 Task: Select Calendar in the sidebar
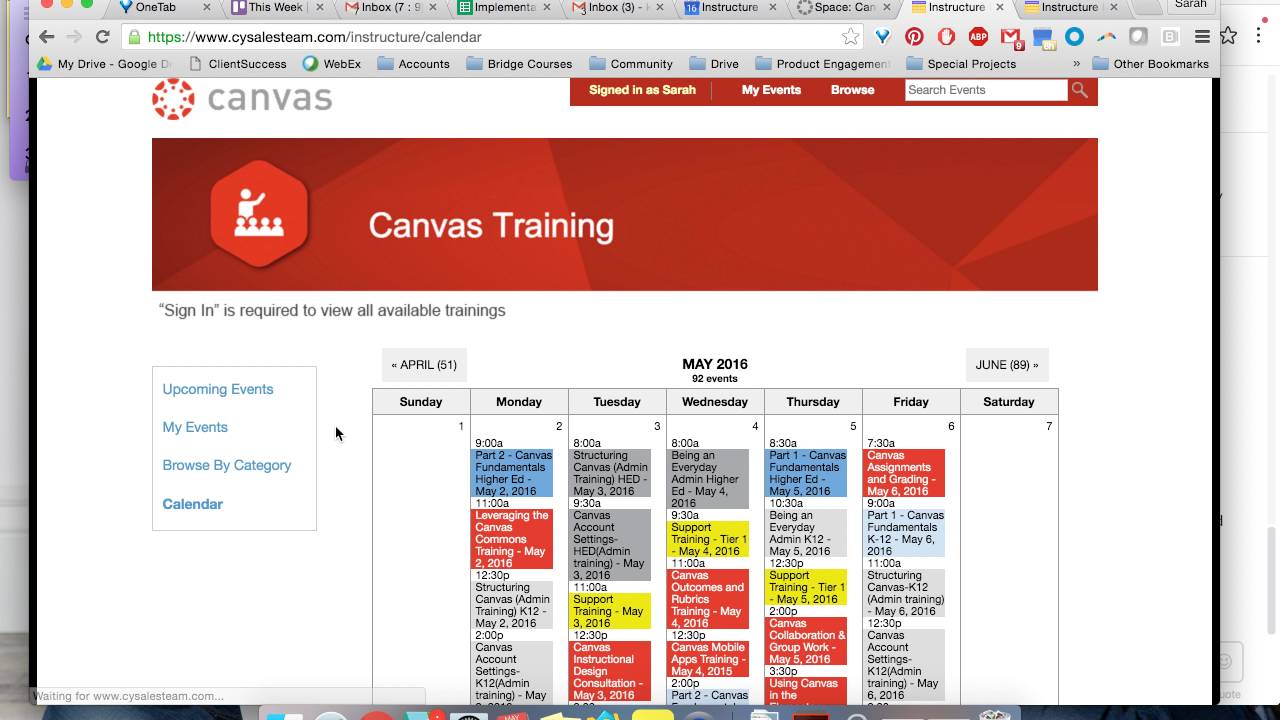pyautogui.click(x=193, y=504)
